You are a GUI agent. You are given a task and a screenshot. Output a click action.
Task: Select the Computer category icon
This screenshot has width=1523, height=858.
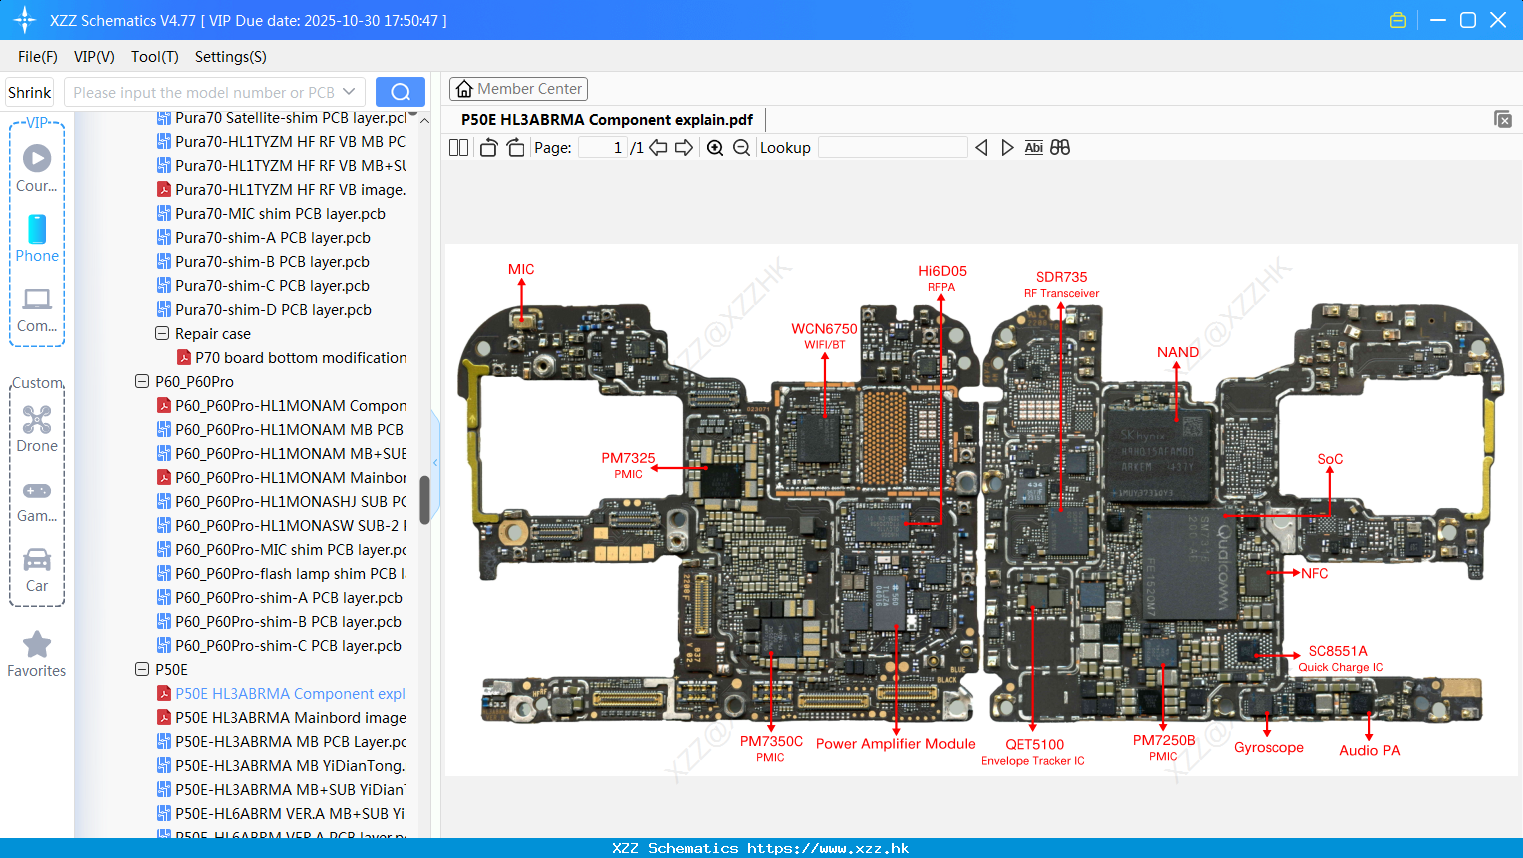point(37,299)
